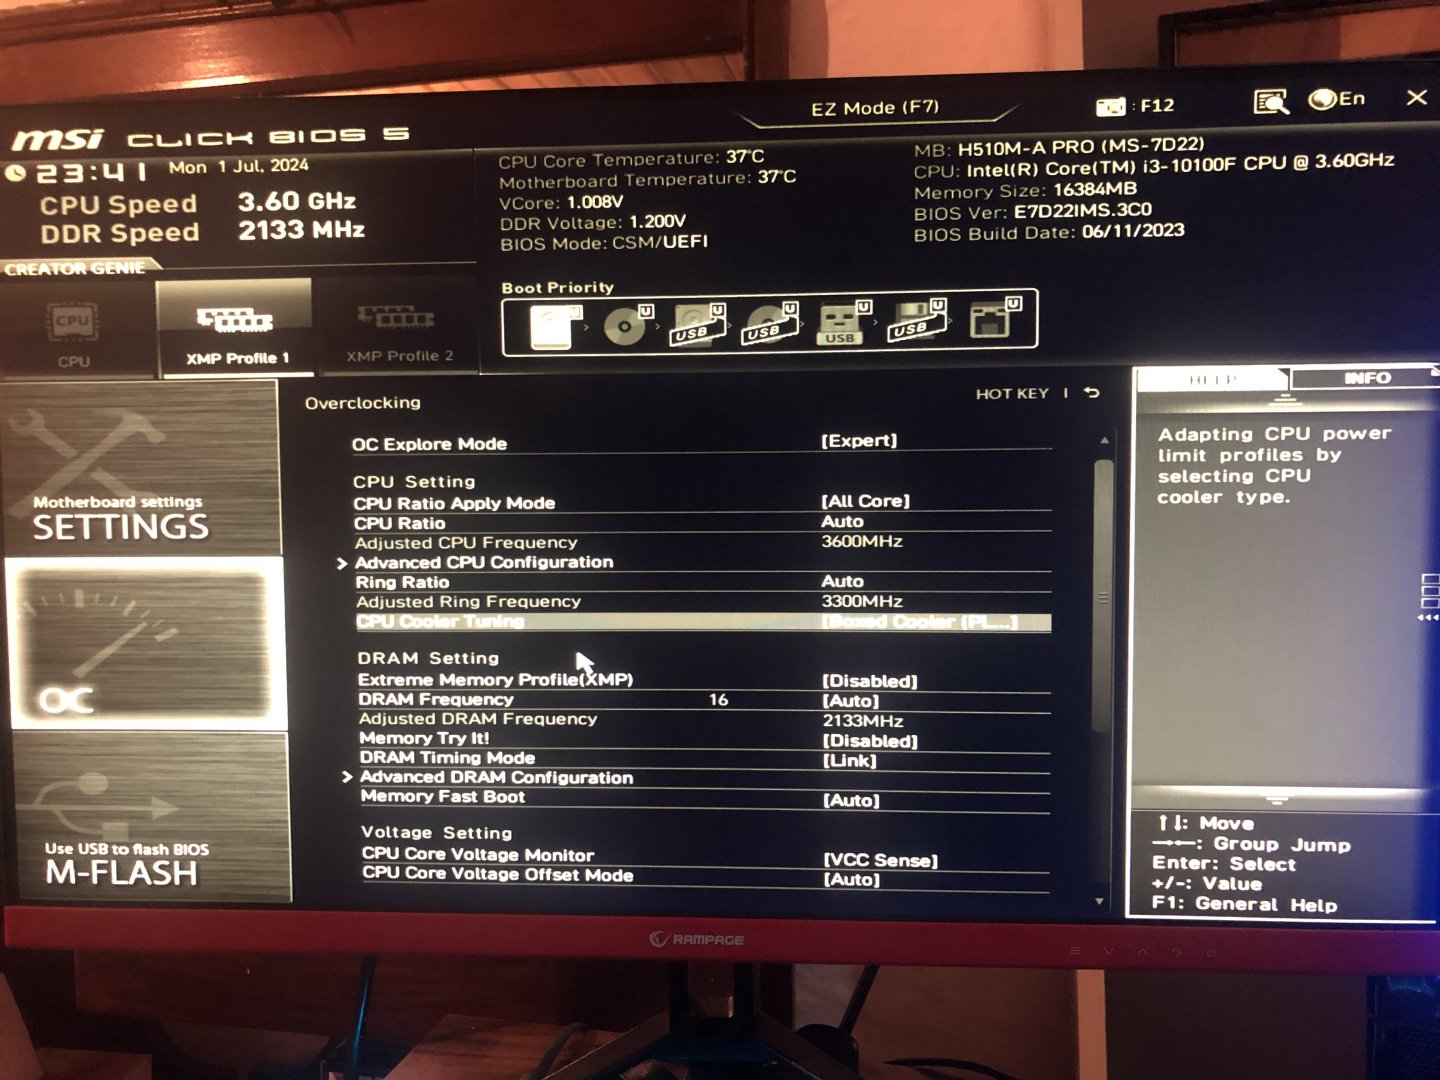Image resolution: width=1440 pixels, height=1080 pixels.
Task: Click the CPU Setting section heading
Action: (414, 482)
